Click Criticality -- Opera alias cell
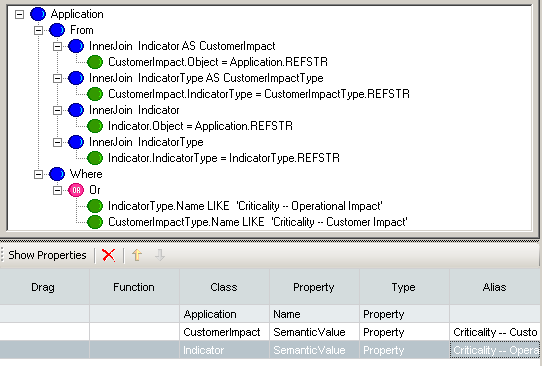 [495, 350]
